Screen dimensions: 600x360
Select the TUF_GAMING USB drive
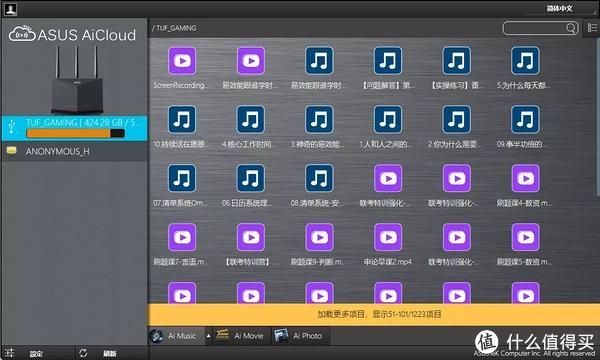(75, 128)
